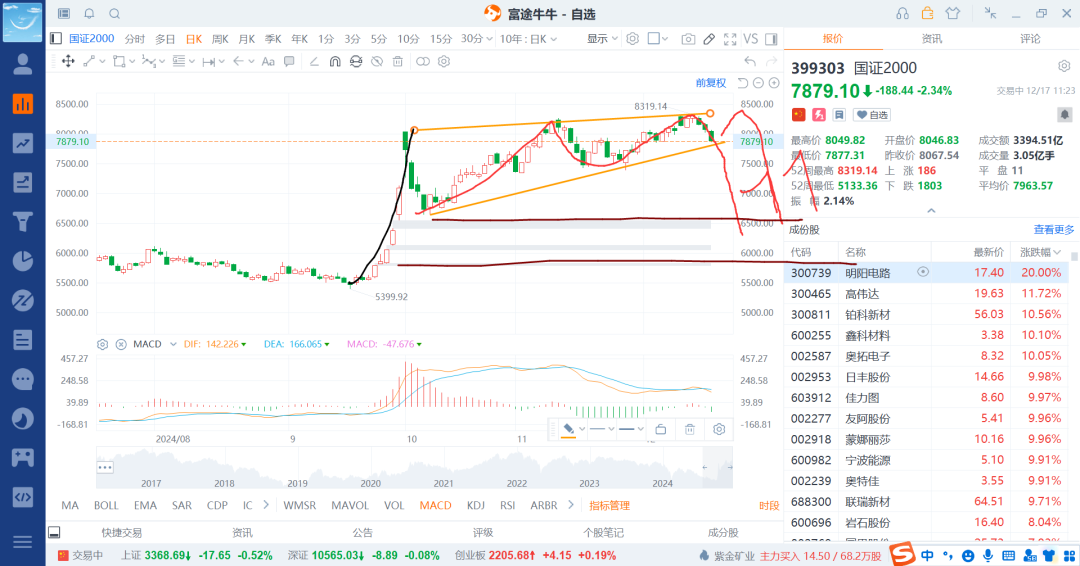1080x566 pixels.
Task: Open chart settings gear near 显示
Action: [632, 39]
